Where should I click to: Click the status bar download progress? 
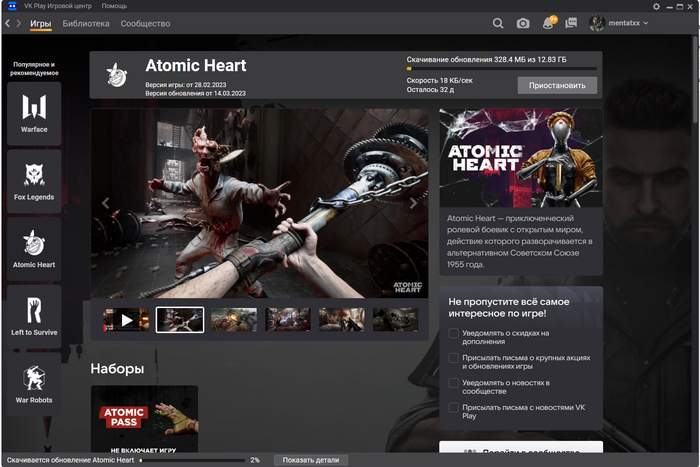192,460
